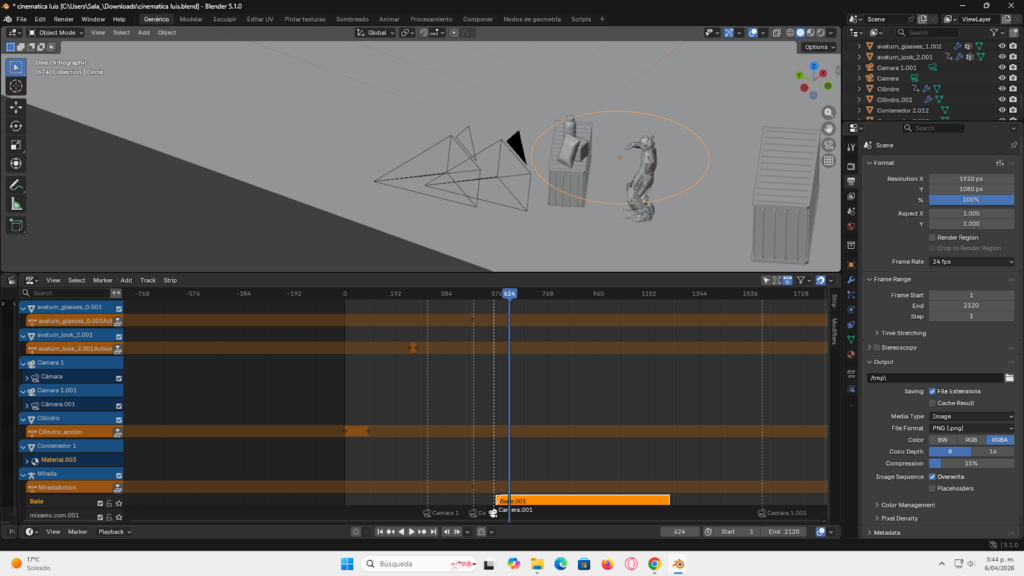Click the Frame End value field
The width and height of the screenshot is (1024, 576).
coord(972,306)
